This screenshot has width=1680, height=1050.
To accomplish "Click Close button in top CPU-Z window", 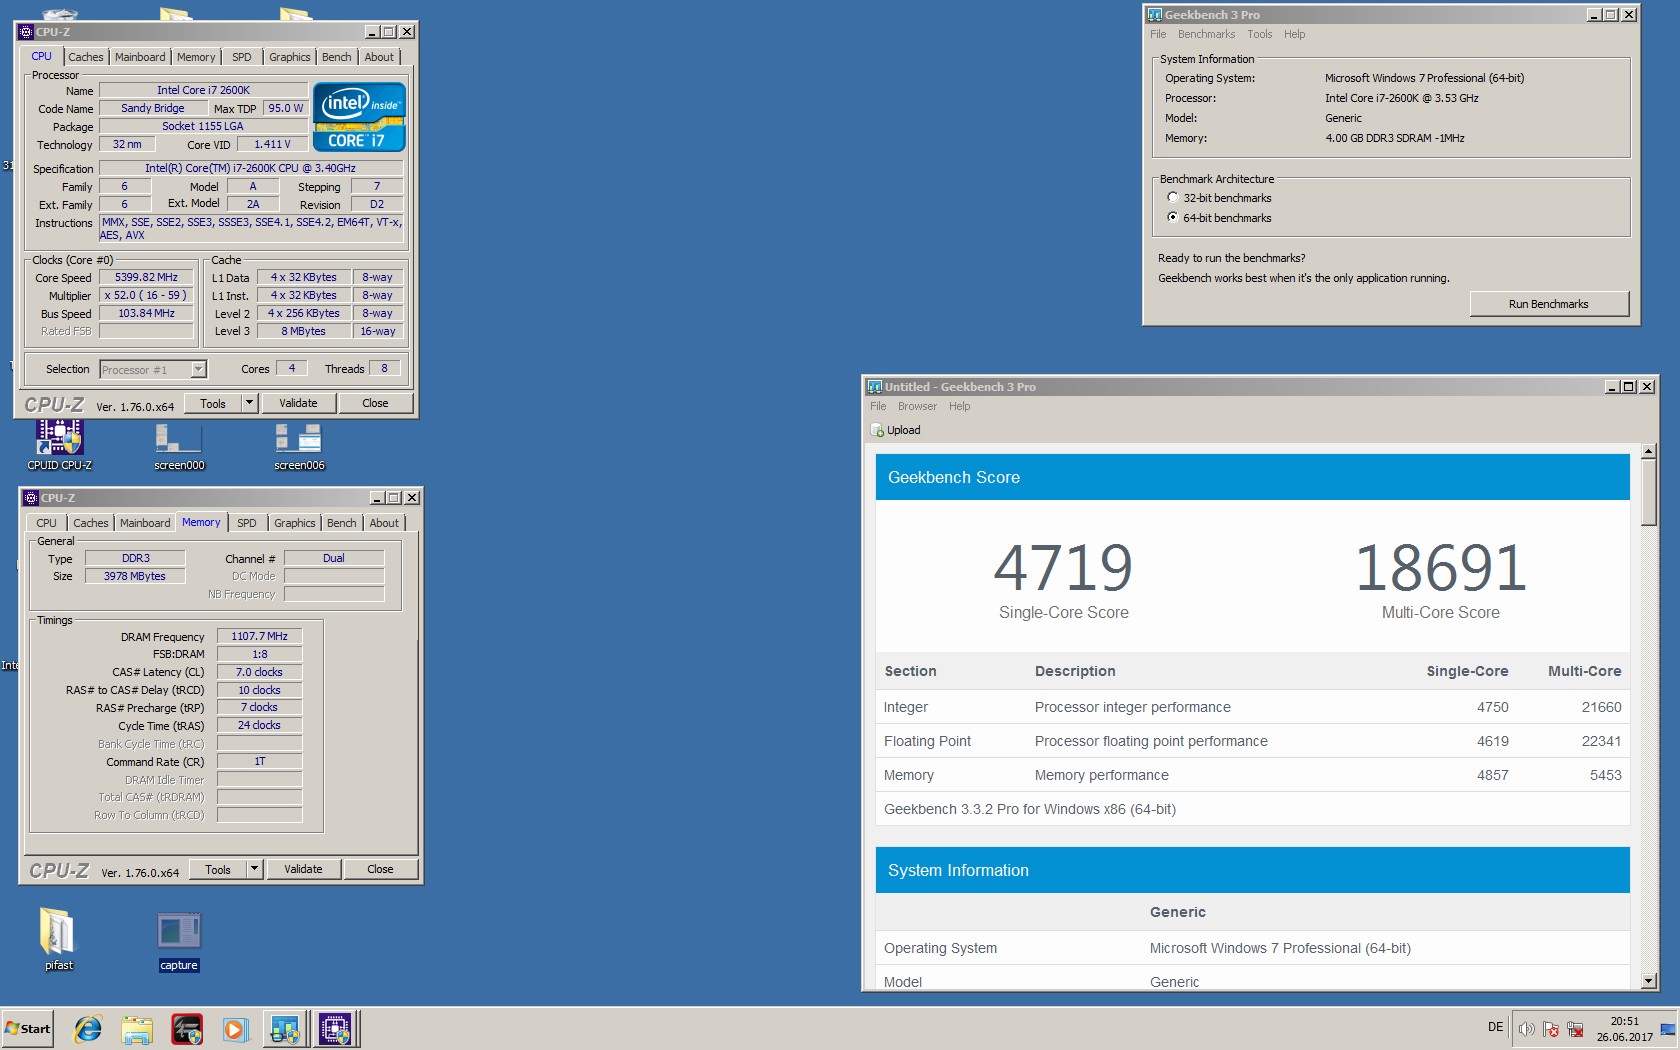I will pos(376,403).
